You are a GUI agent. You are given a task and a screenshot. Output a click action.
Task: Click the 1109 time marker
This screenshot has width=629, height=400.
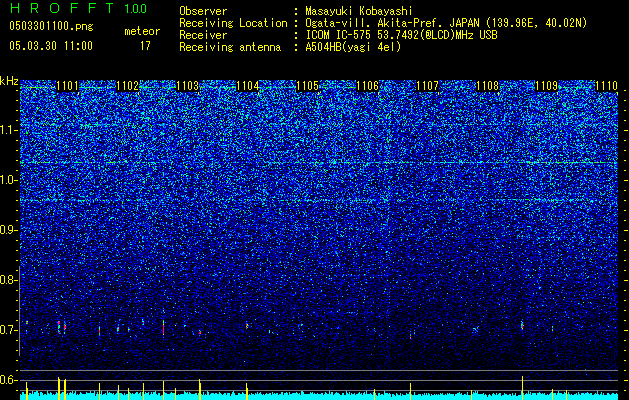click(x=547, y=86)
